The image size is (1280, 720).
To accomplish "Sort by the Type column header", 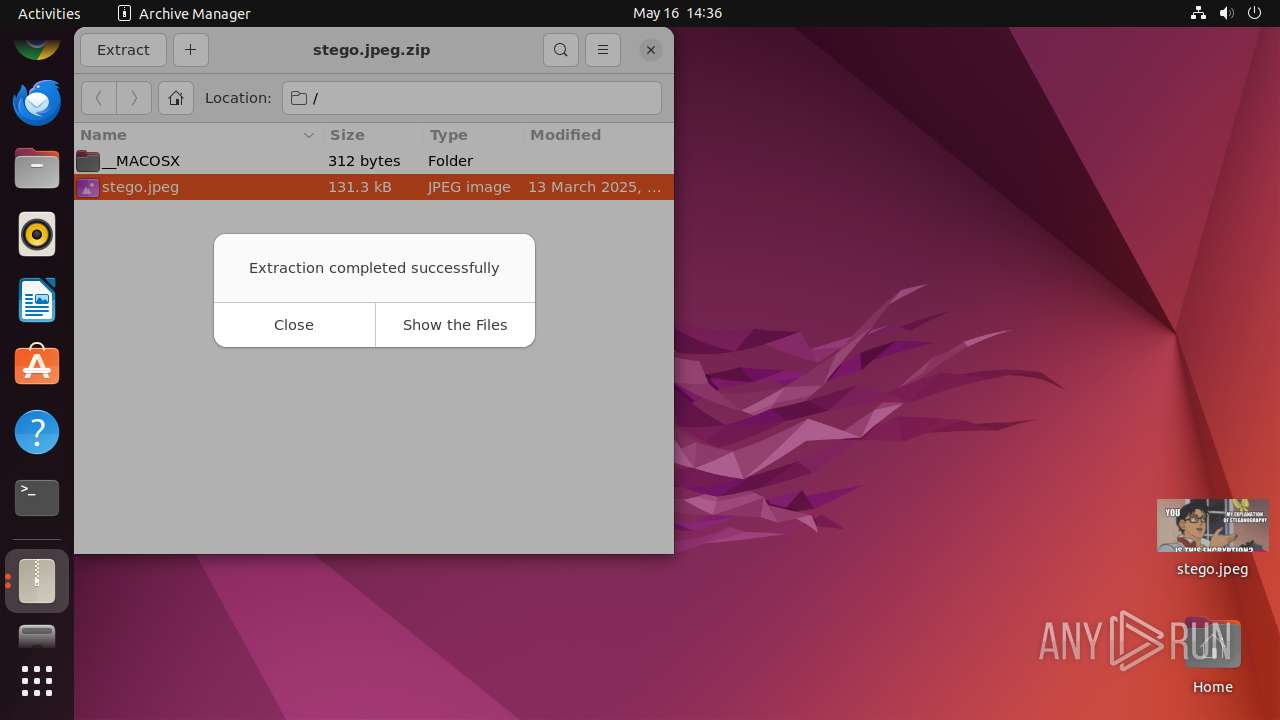I will (x=473, y=135).
